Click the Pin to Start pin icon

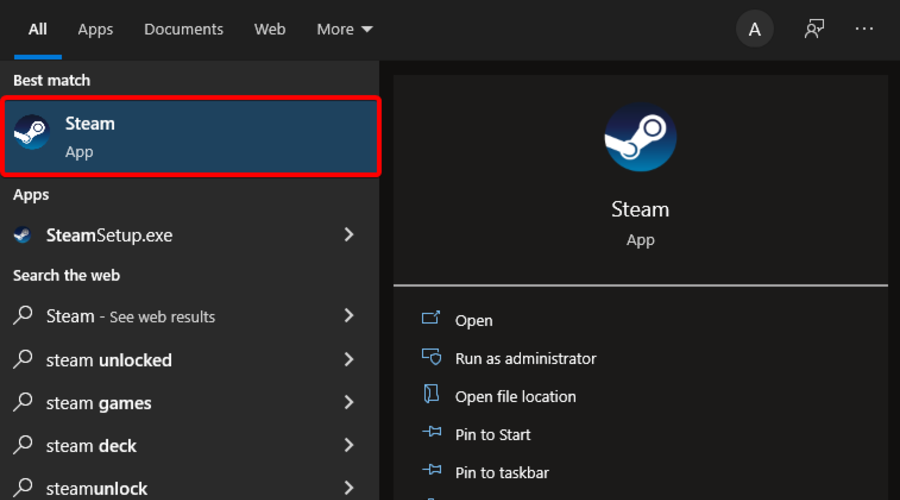click(431, 433)
